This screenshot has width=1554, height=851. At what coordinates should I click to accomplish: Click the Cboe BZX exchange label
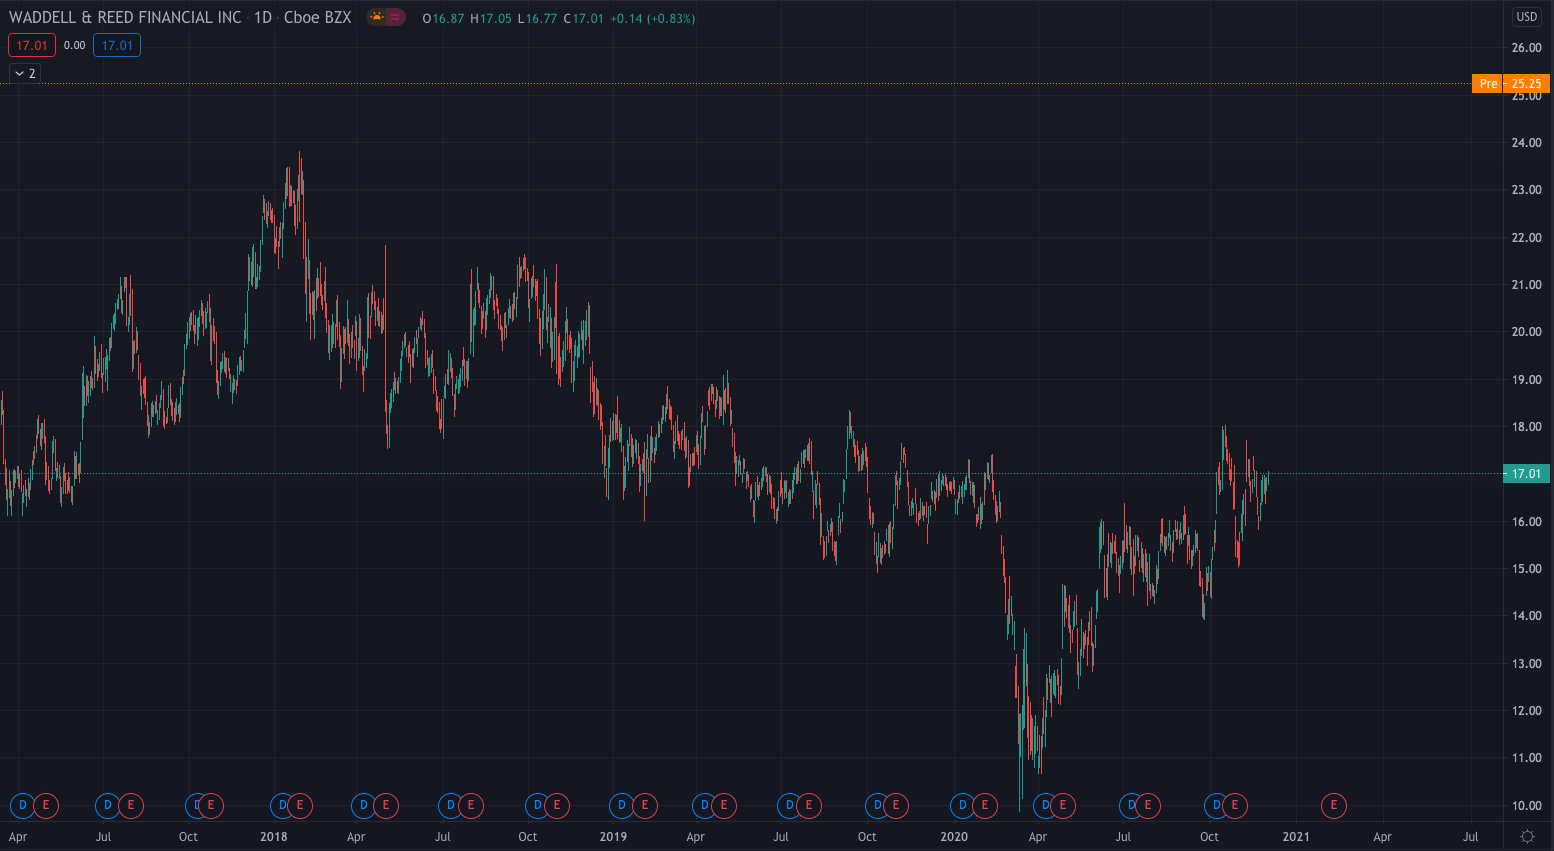click(318, 18)
